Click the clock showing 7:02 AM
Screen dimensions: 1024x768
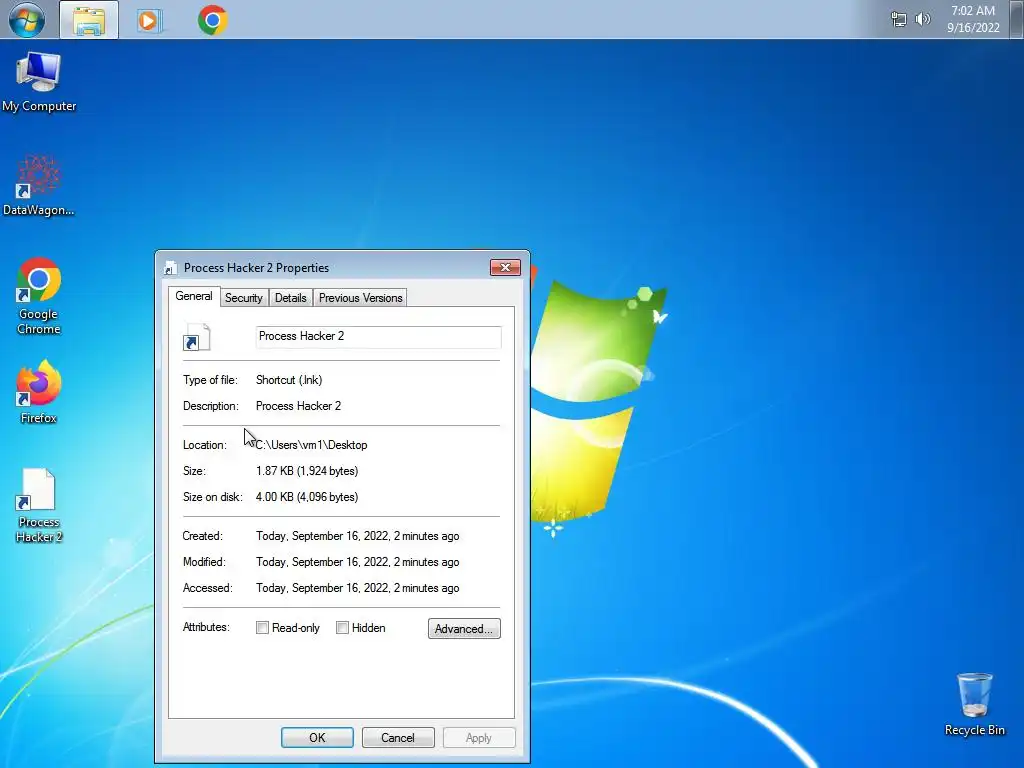point(973,19)
